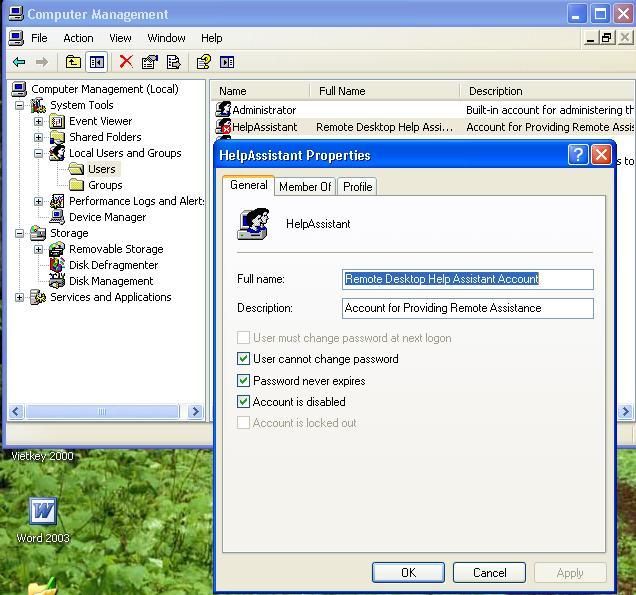Toggle Password never expires checkbox
This screenshot has height=595, width=636.
243,381
